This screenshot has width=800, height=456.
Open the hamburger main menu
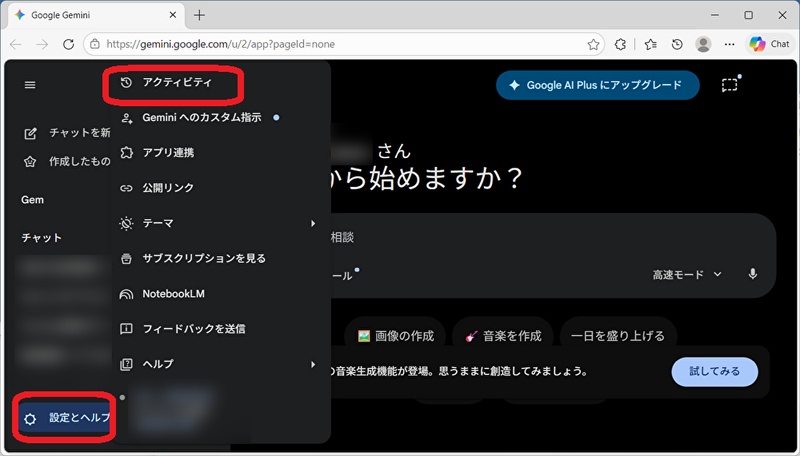[x=30, y=85]
